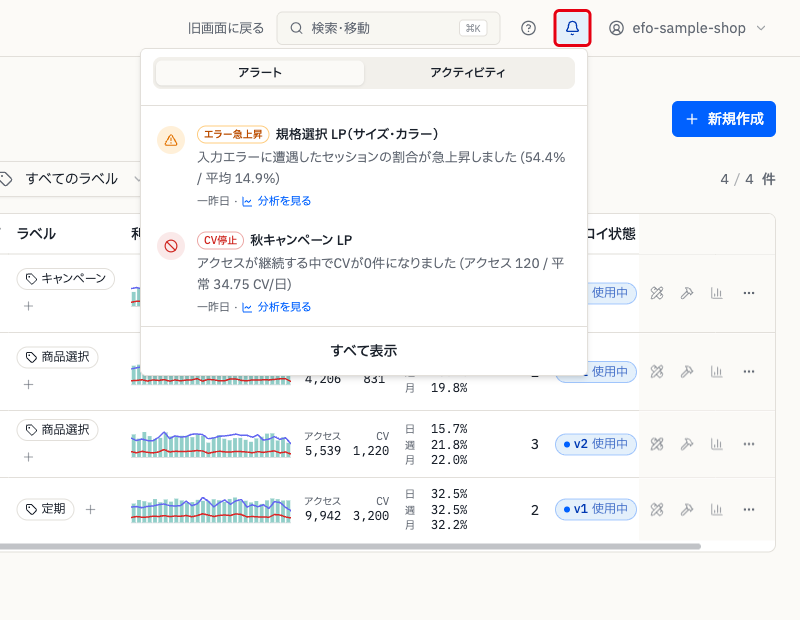Click hammer icon in 5,539 access row
Image resolution: width=800 pixels, height=620 pixels.
(687, 444)
